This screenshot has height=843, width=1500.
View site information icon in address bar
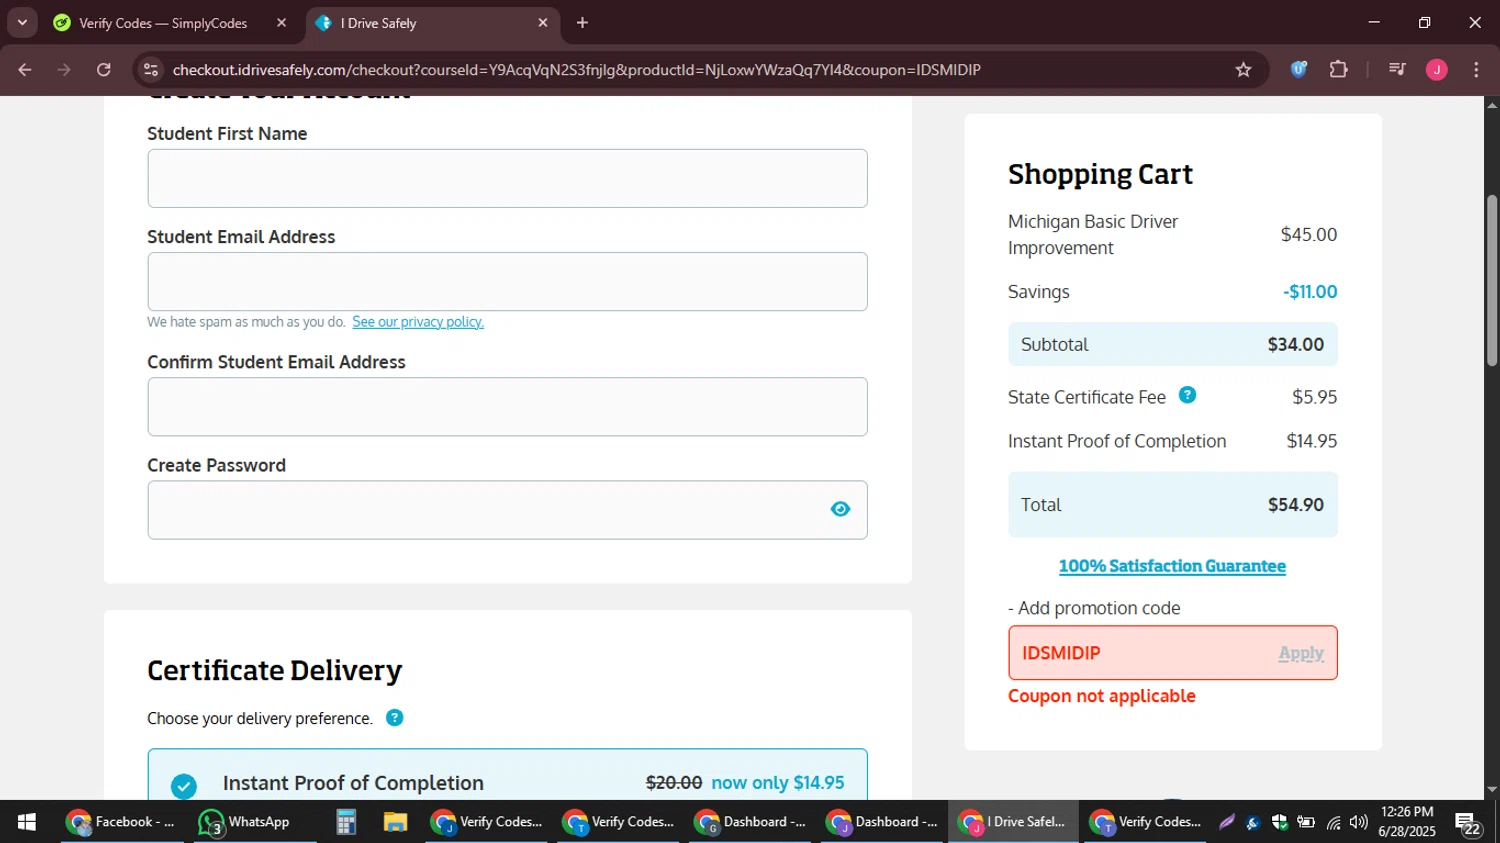pyautogui.click(x=151, y=69)
